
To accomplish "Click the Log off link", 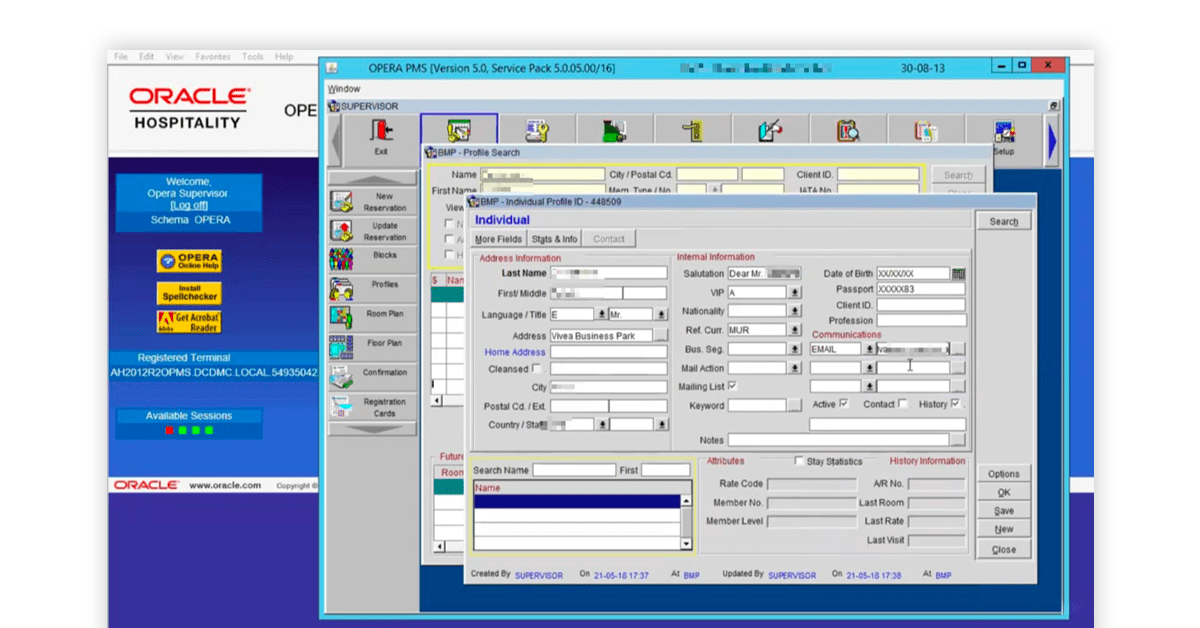I will pos(189,205).
